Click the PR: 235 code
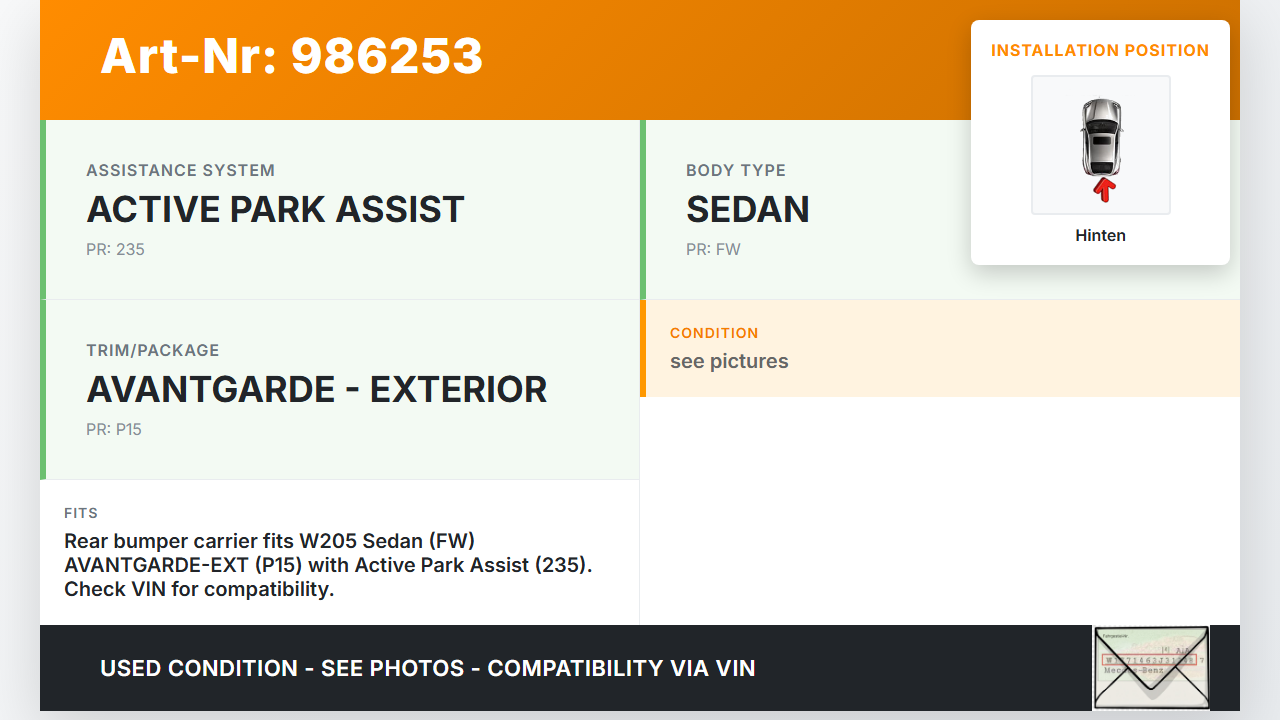Viewport: 1280px width, 720px height. click(115, 249)
